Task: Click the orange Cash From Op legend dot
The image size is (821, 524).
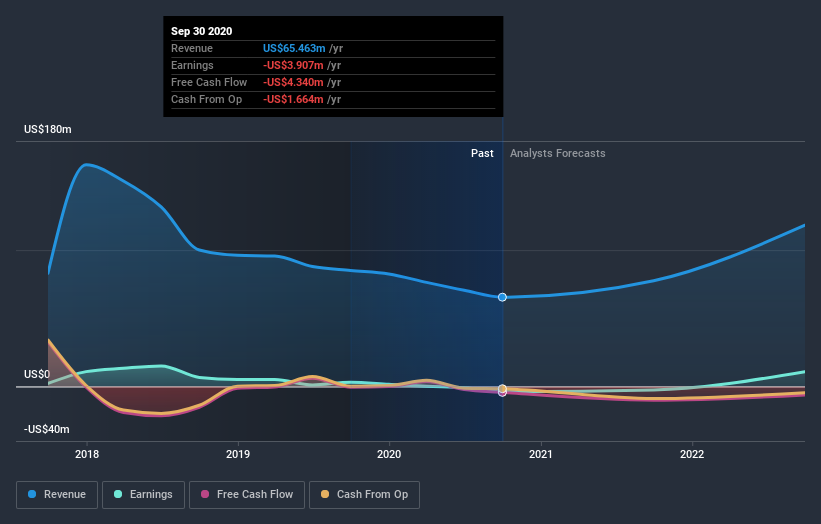Action: [325, 494]
